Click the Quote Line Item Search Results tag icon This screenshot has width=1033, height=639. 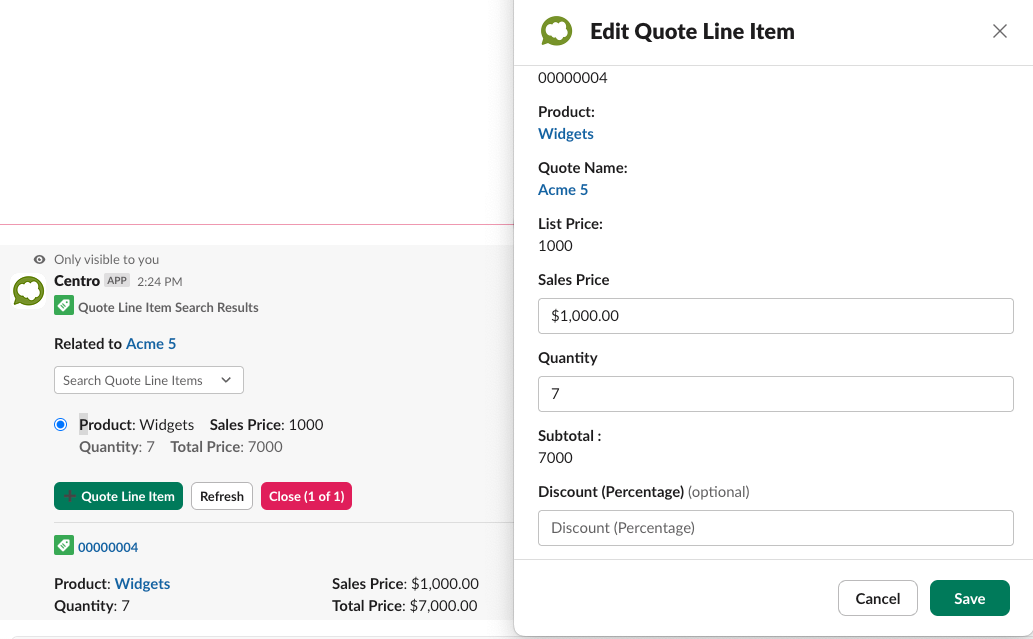pos(63,306)
